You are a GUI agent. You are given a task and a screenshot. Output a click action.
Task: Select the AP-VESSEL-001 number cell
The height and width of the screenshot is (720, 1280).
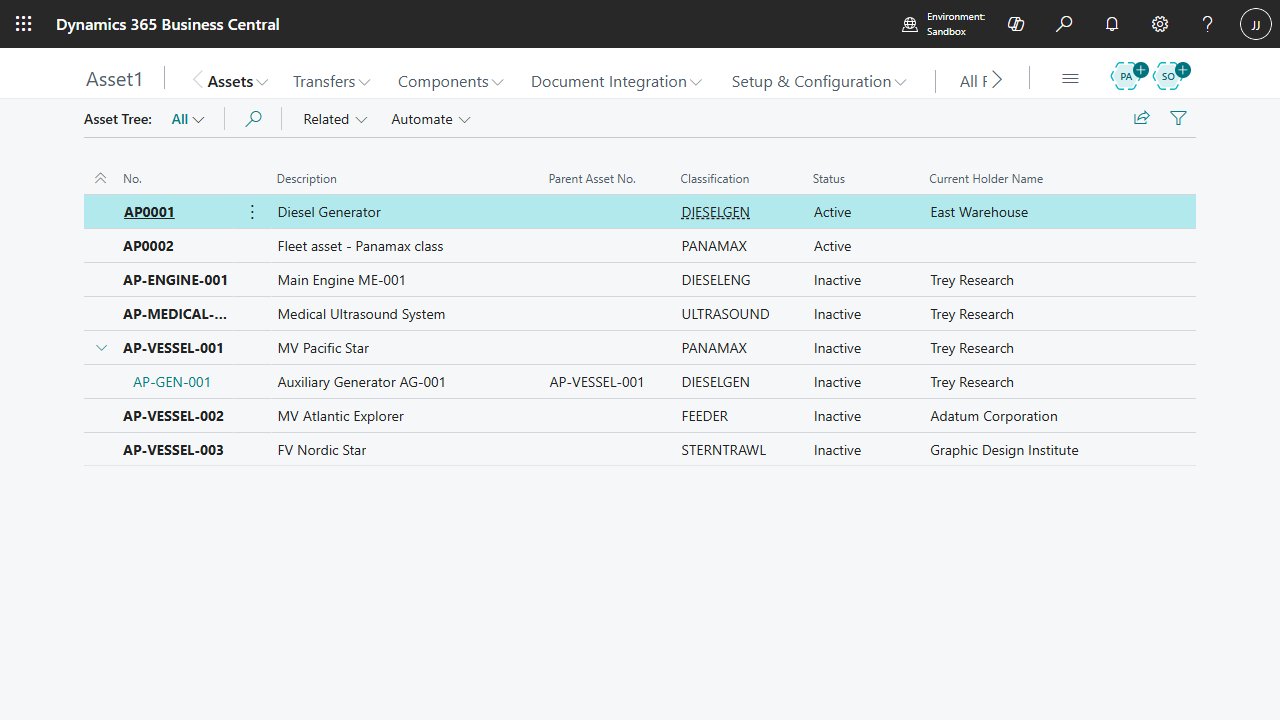(173, 348)
